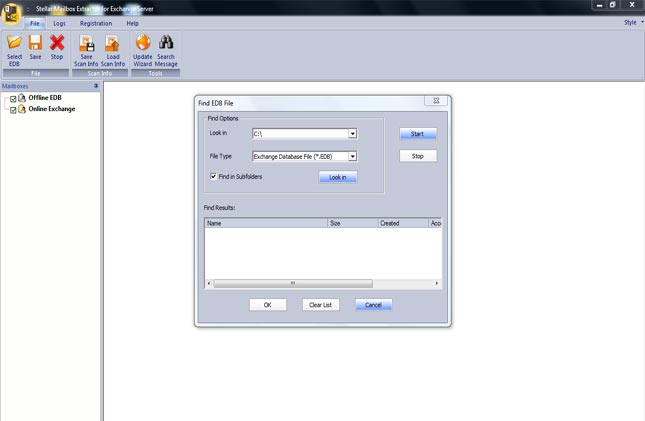Click the results scrollbar left arrow
Viewport: 645px width, 421px height.
point(209,283)
